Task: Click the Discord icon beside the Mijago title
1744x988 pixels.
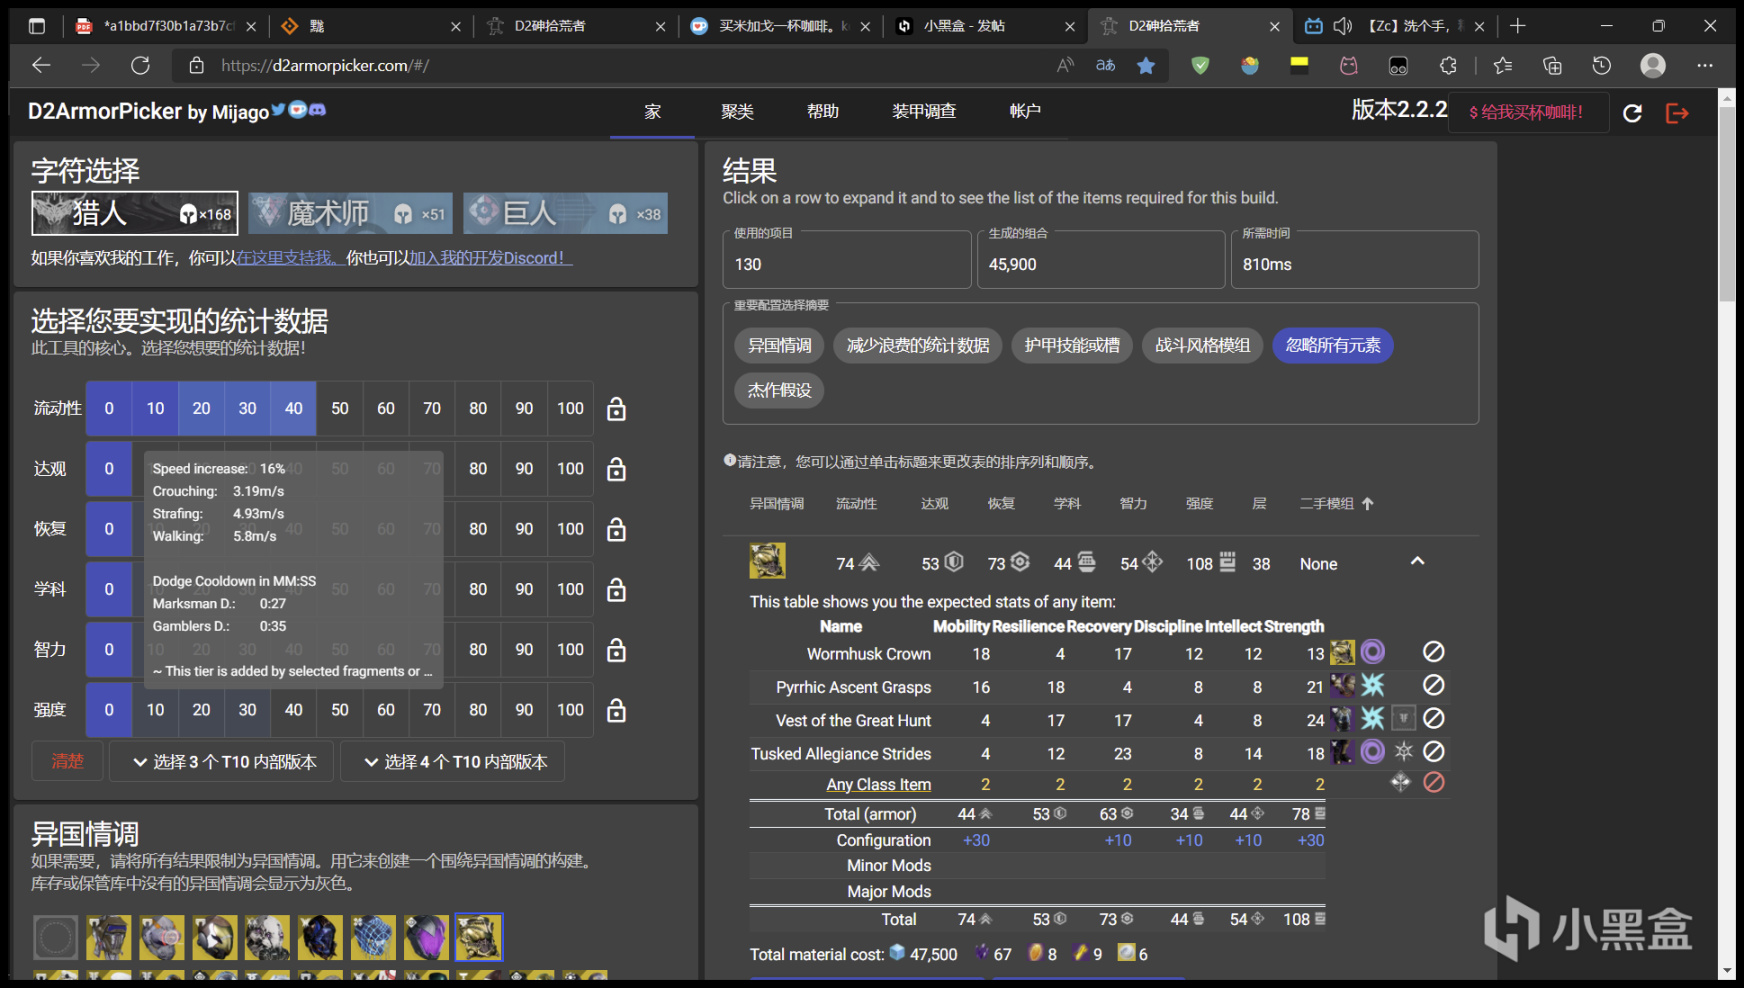Action: [x=318, y=109]
